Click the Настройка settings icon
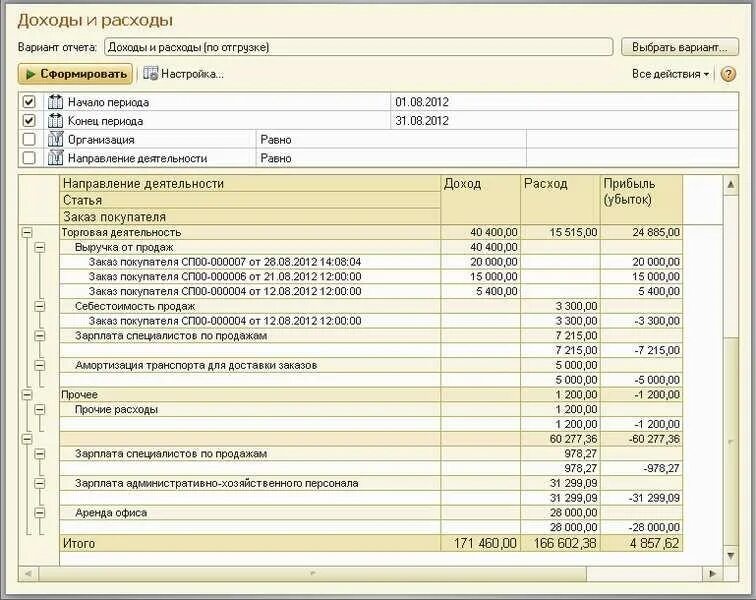 point(150,74)
